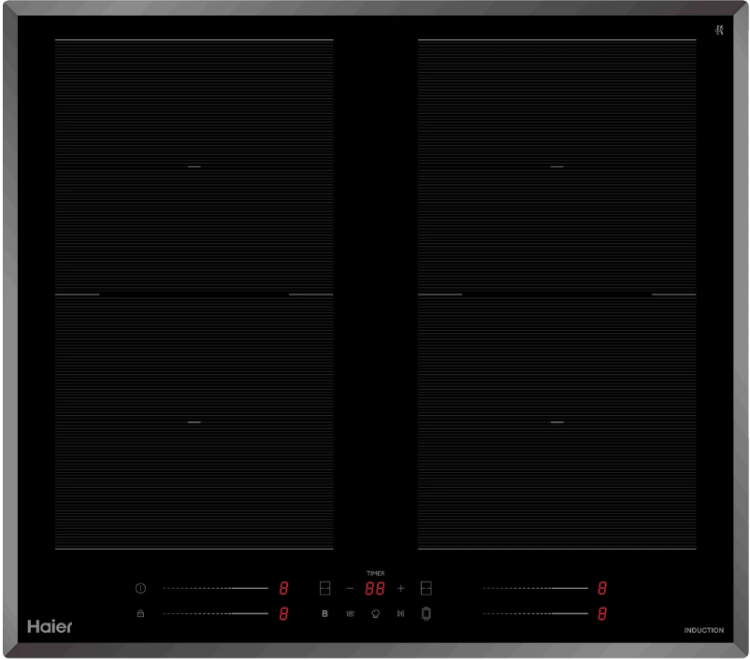
Task: Touch the upper left power slider
Action: coord(215,588)
